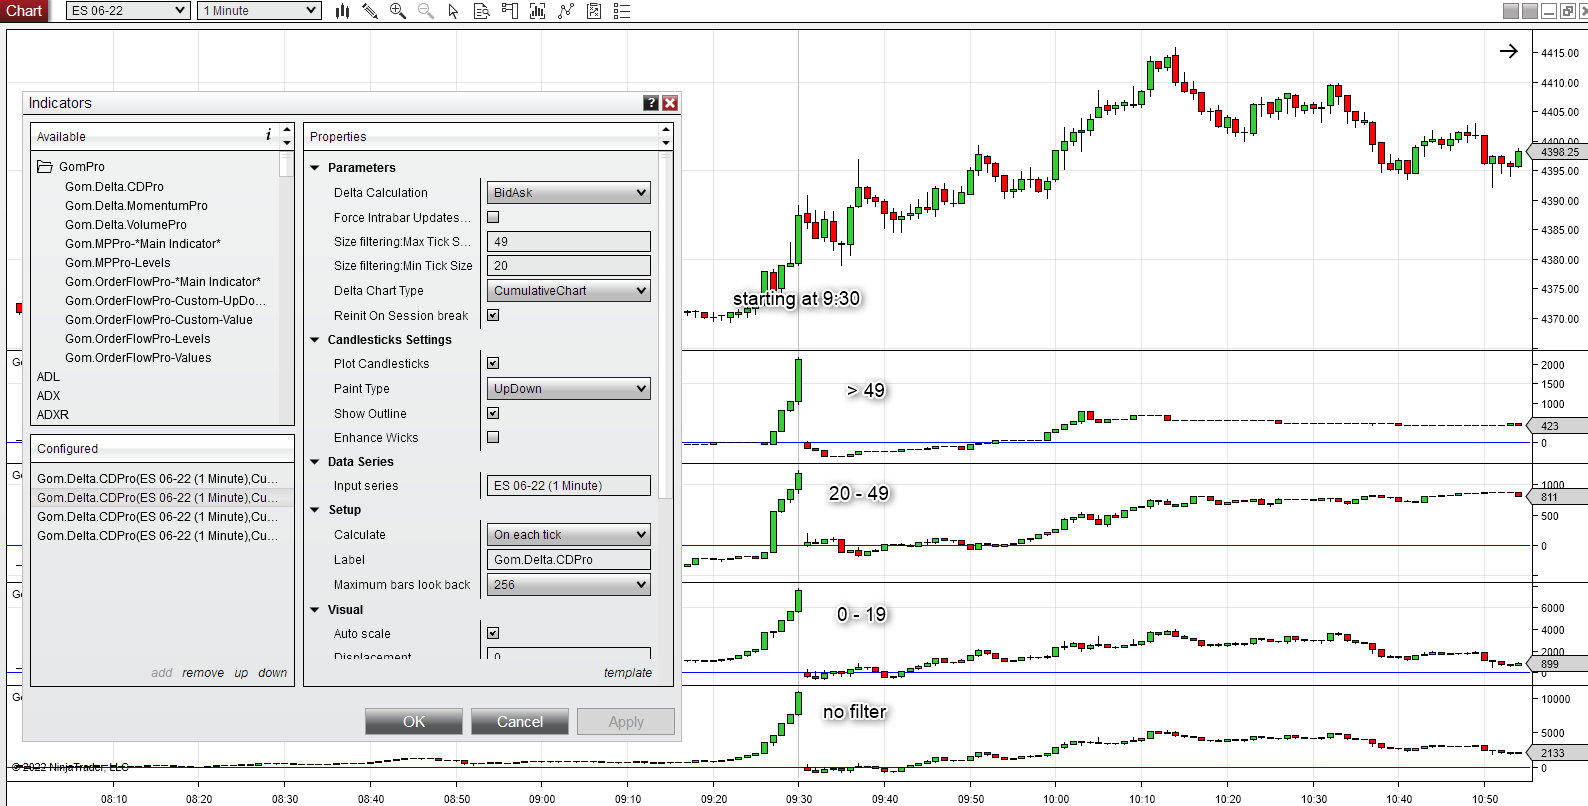Collapse the Parameters section

(x=315, y=168)
